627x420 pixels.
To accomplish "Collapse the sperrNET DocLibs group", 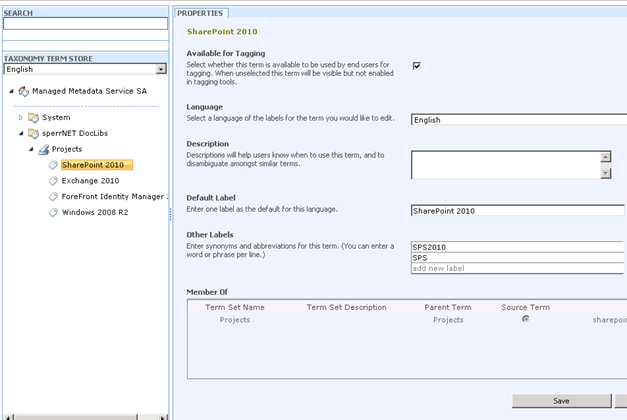I will coord(21,133).
